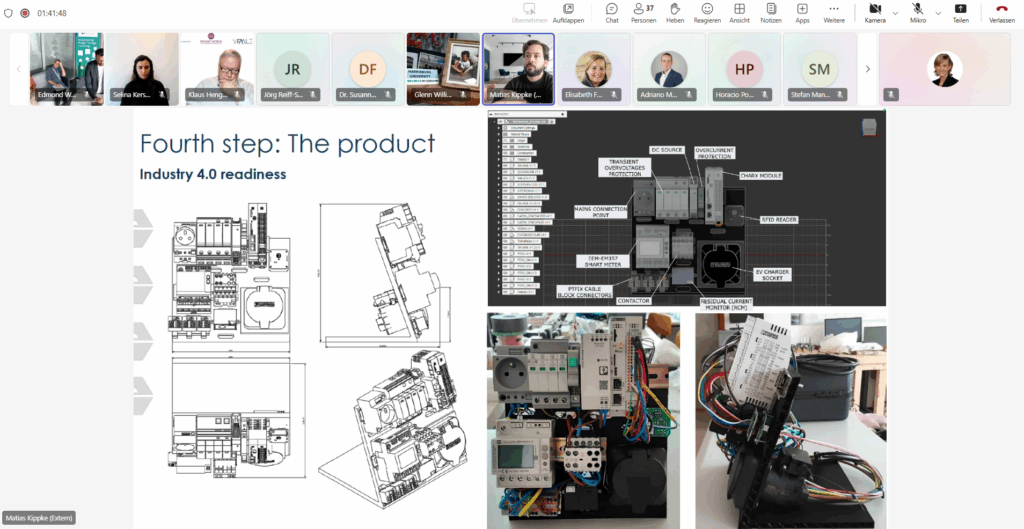Expand the Kamera options dropdown arrow
The height and width of the screenshot is (529, 1024).
click(x=895, y=12)
